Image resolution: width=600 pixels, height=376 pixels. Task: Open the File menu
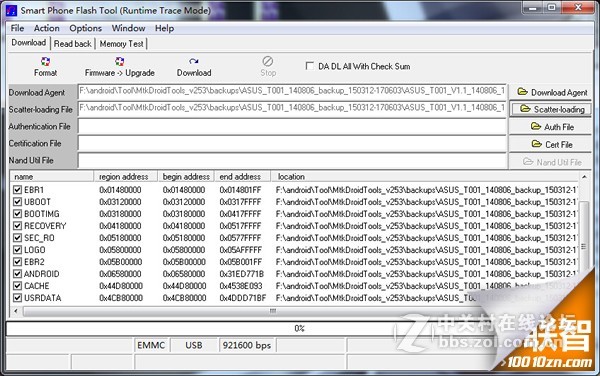tap(17, 28)
